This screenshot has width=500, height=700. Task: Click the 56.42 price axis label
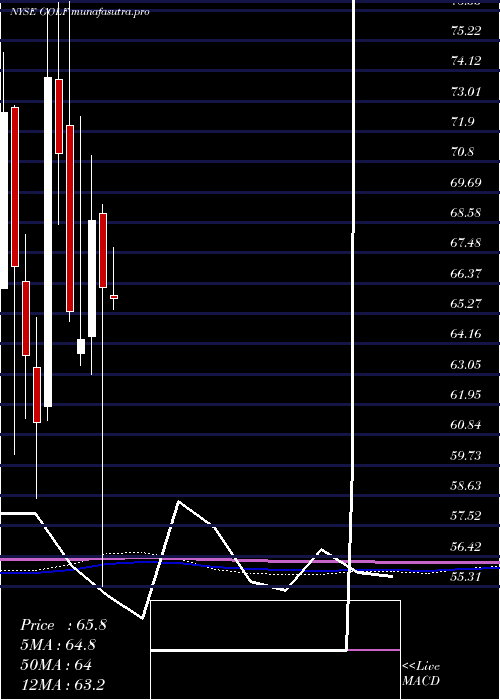466,547
